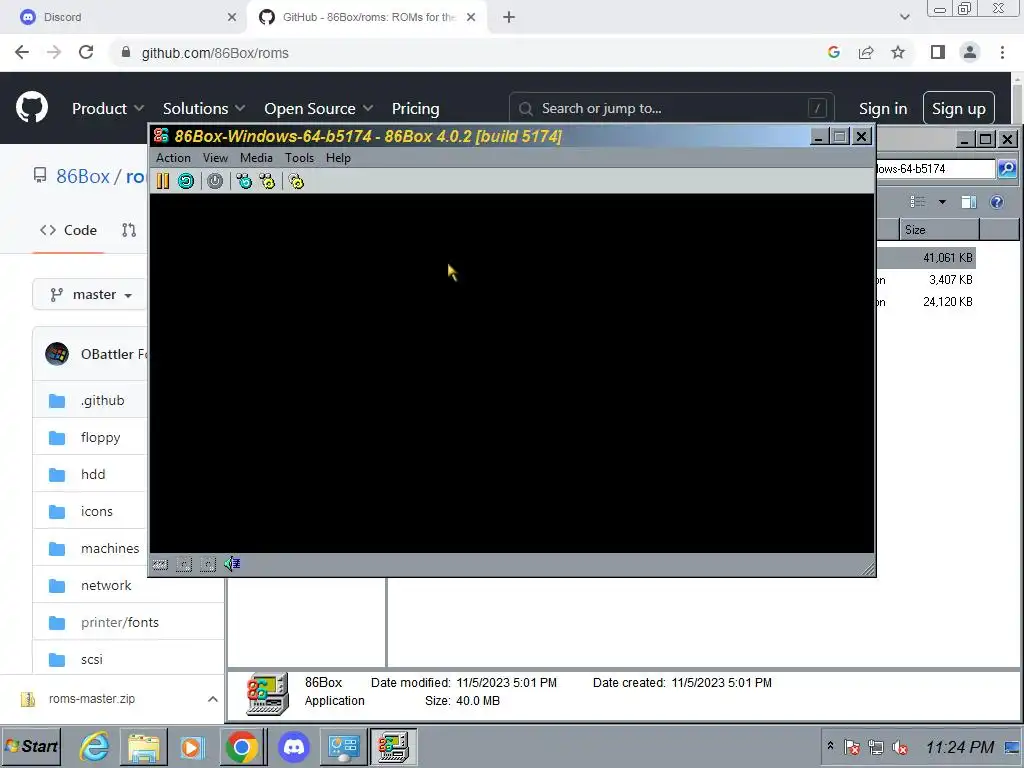The height and width of the screenshot is (768, 1024).
Task: Open 86Box settings gear icon
Action: (296, 181)
